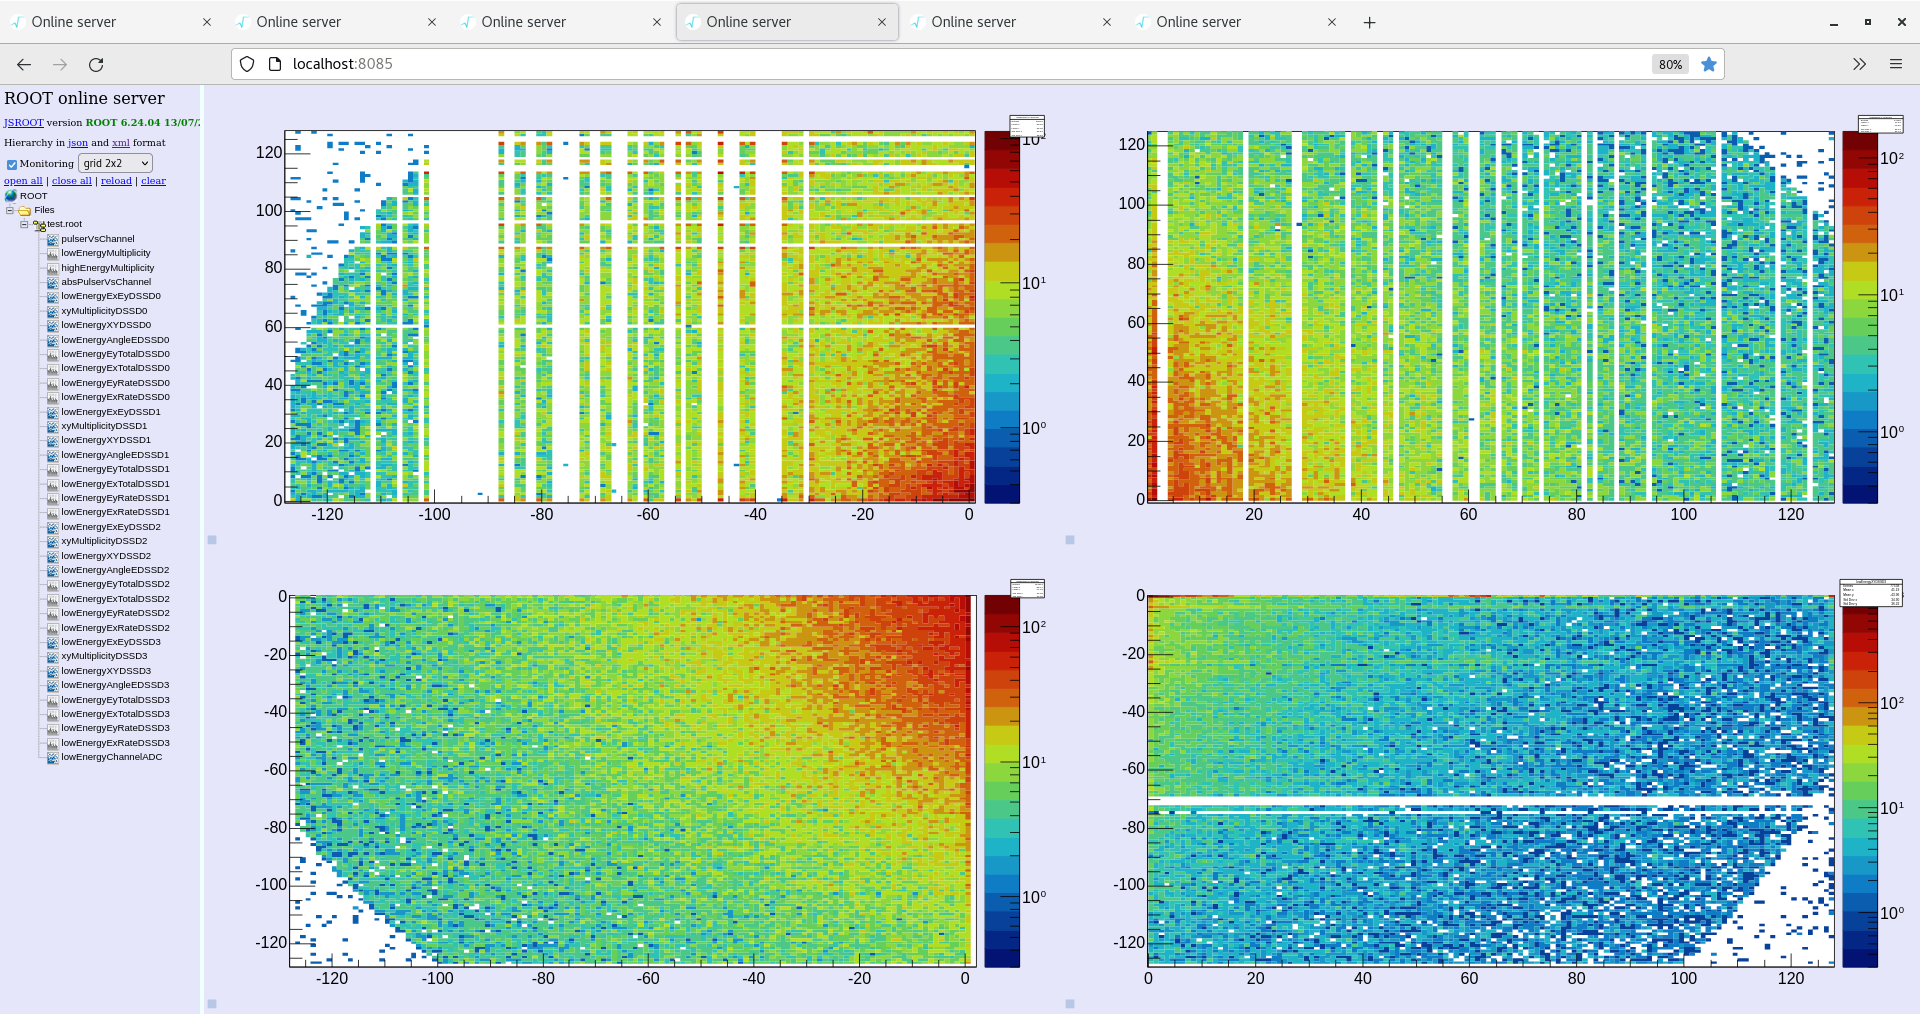Click the bookmark star icon
1920x1014 pixels.
click(1709, 64)
